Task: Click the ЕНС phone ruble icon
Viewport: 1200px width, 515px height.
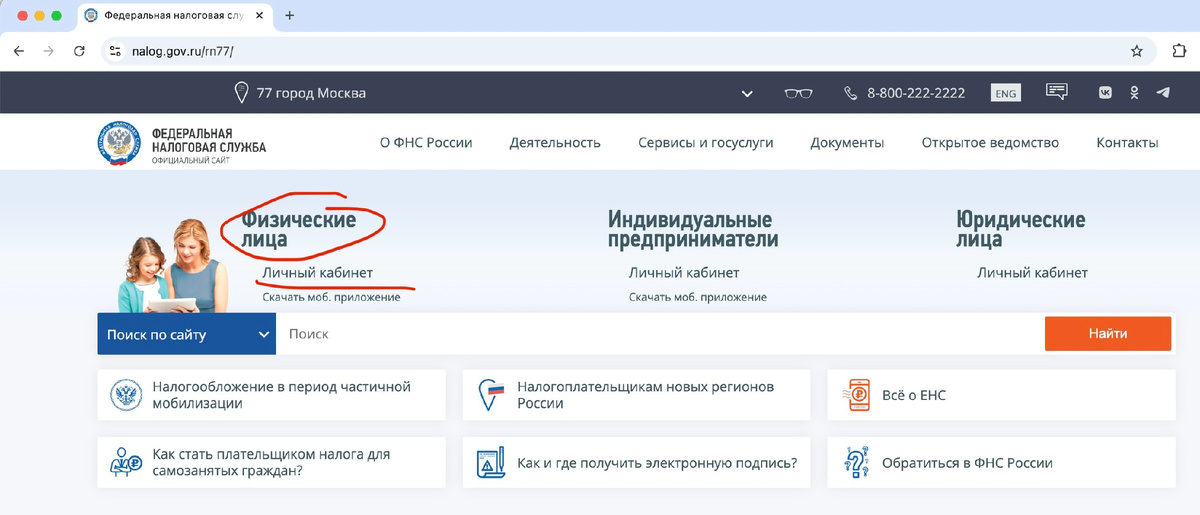Action: 855,395
